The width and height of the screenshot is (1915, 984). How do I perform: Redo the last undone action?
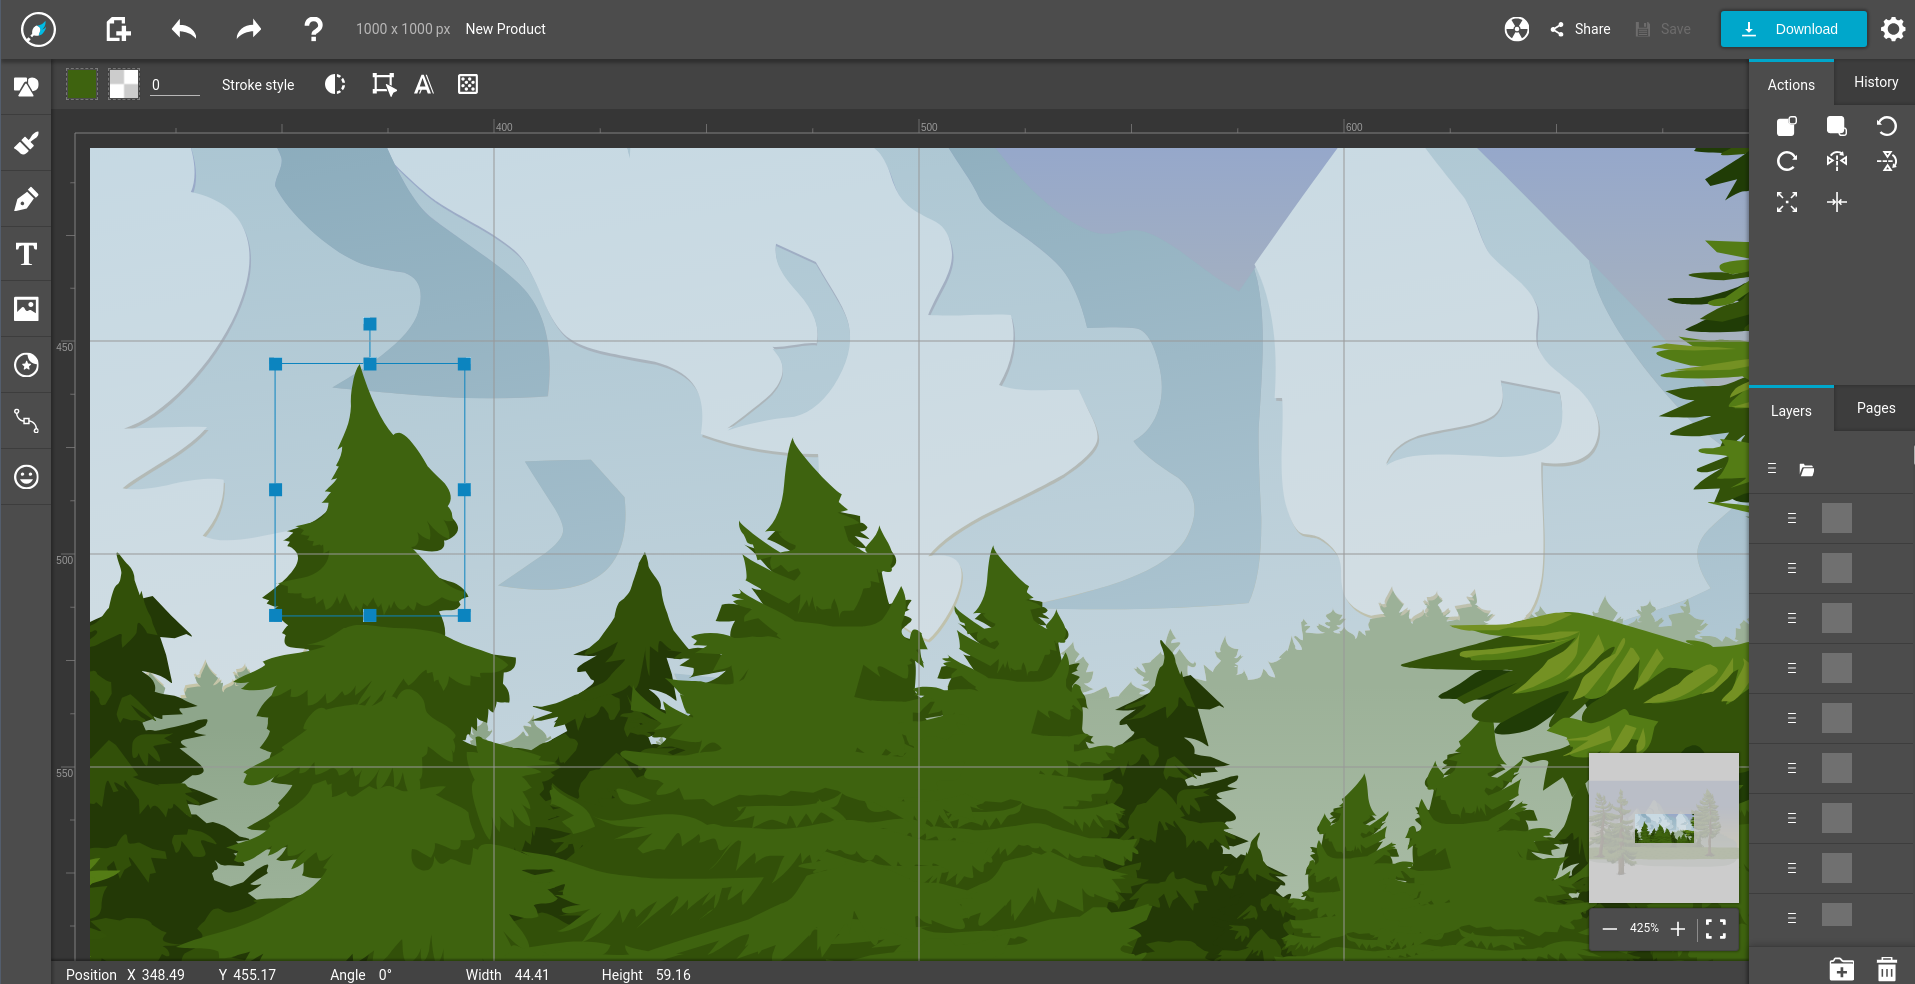(x=248, y=29)
